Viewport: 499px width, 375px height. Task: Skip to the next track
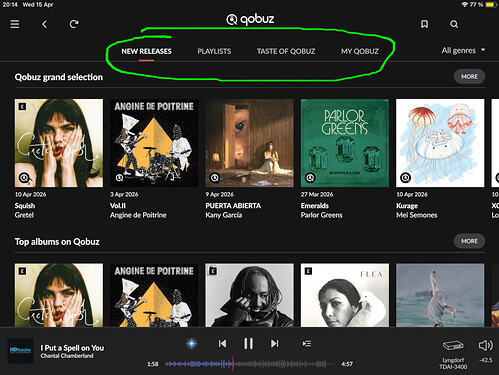(274, 343)
